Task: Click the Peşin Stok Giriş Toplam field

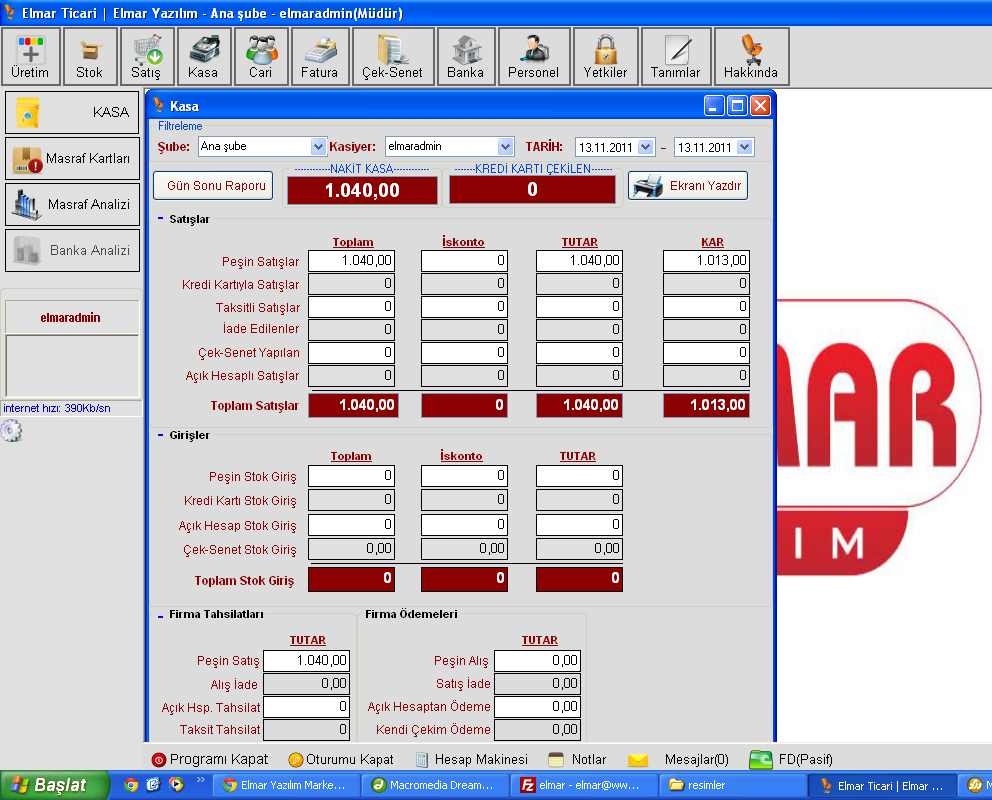Action: [x=352, y=476]
